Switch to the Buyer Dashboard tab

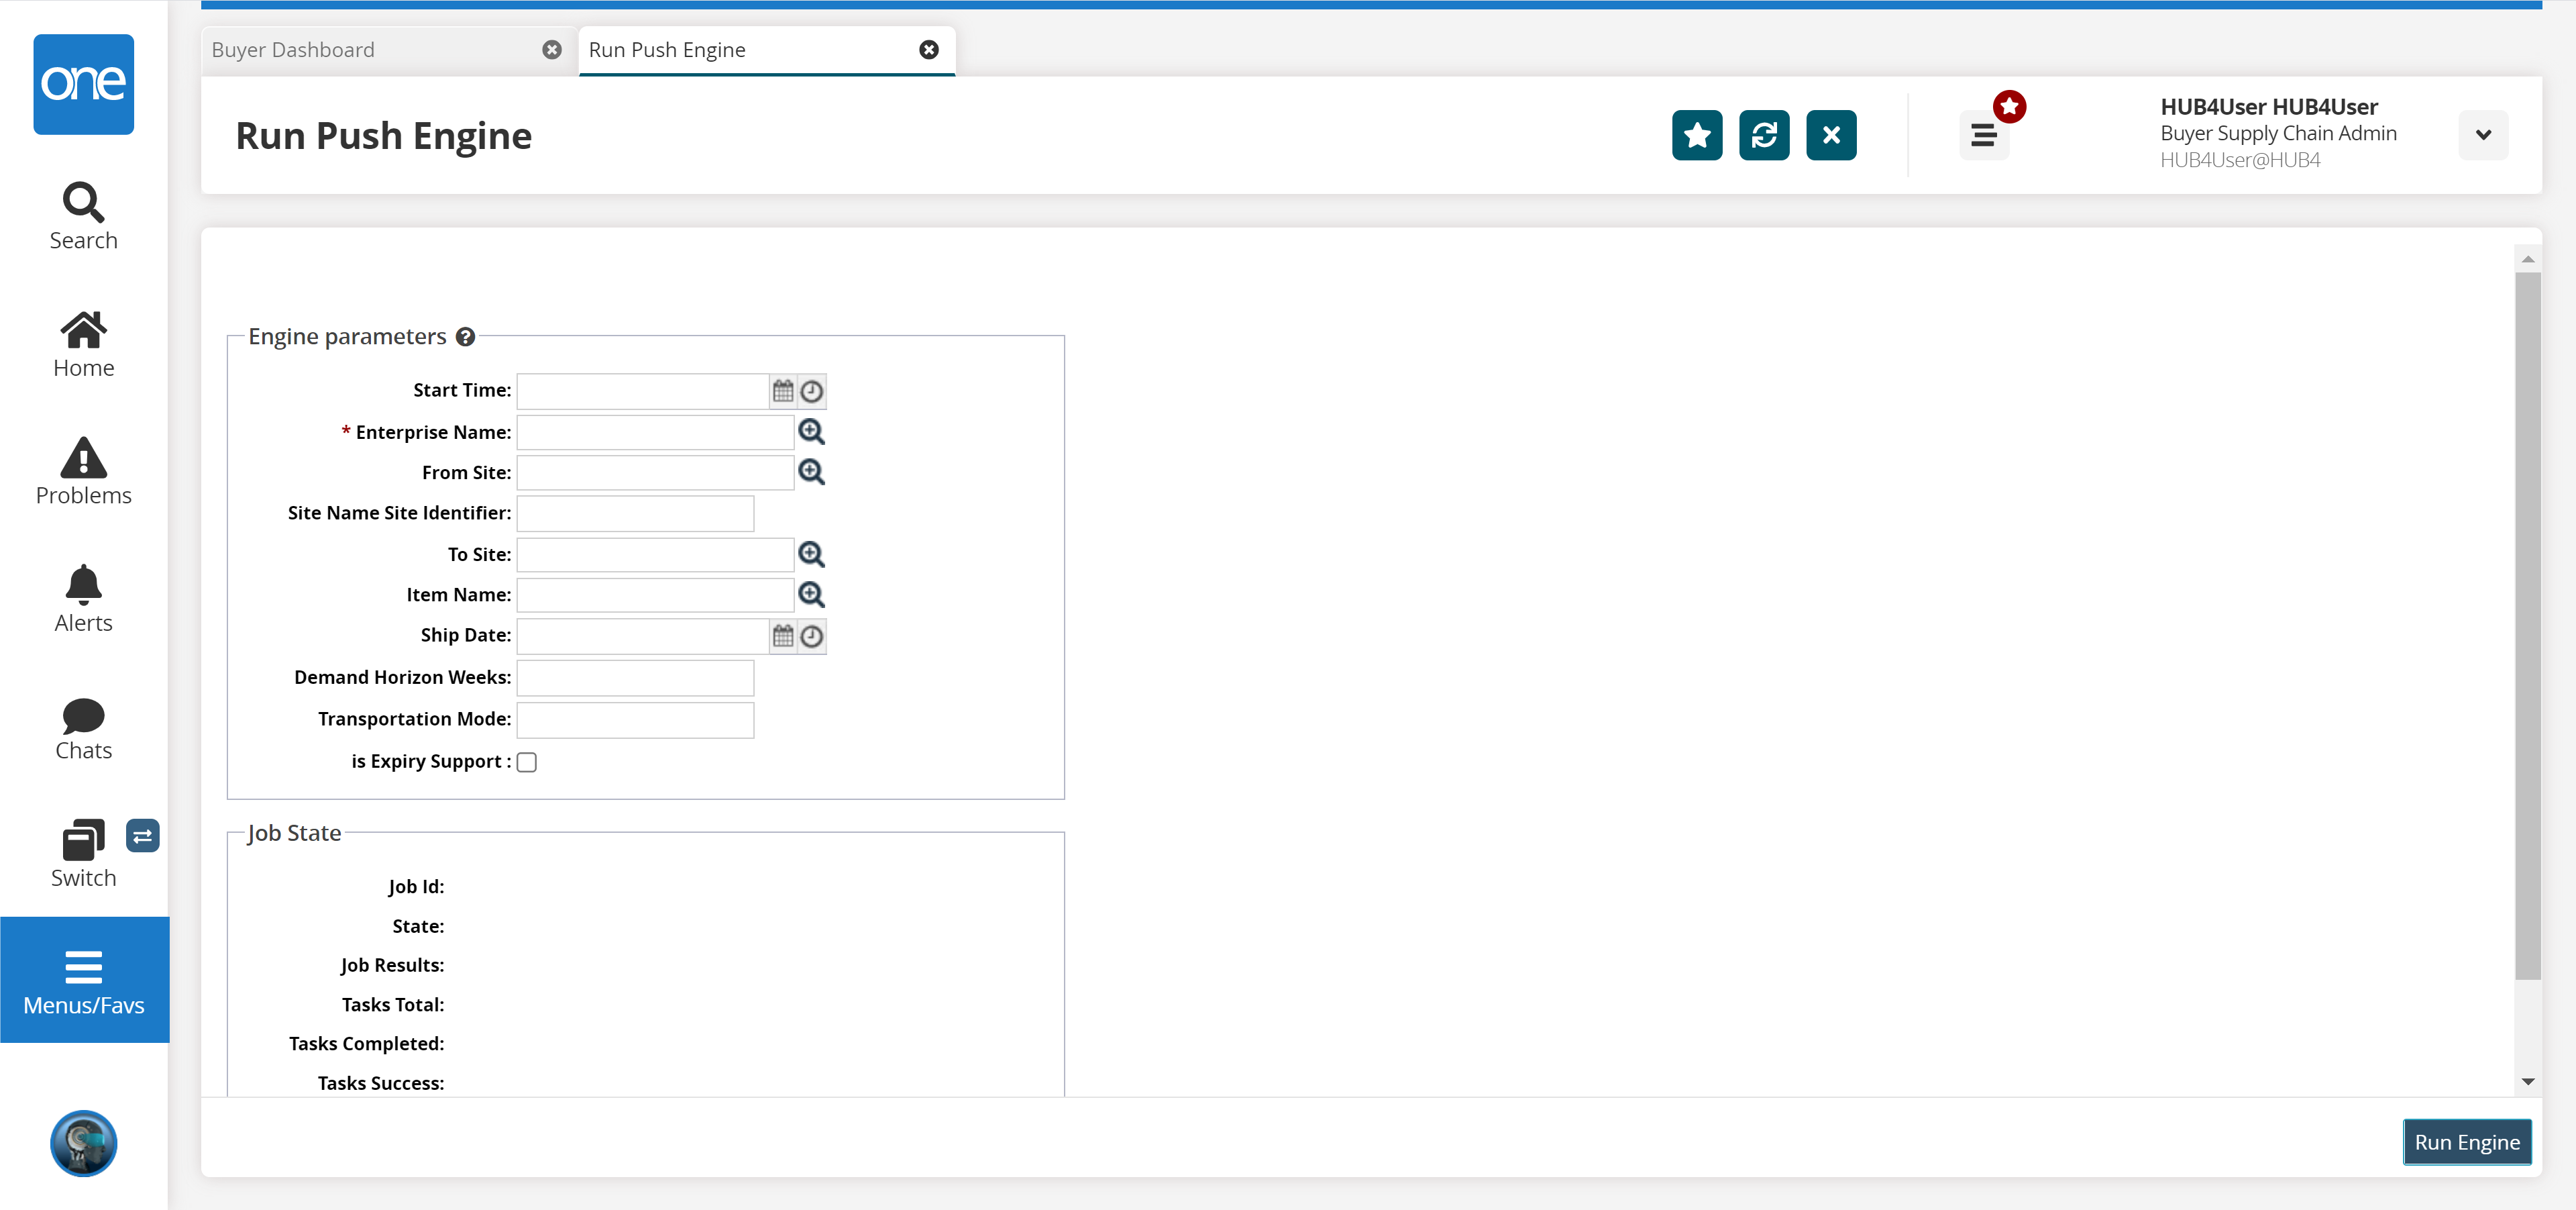293,50
